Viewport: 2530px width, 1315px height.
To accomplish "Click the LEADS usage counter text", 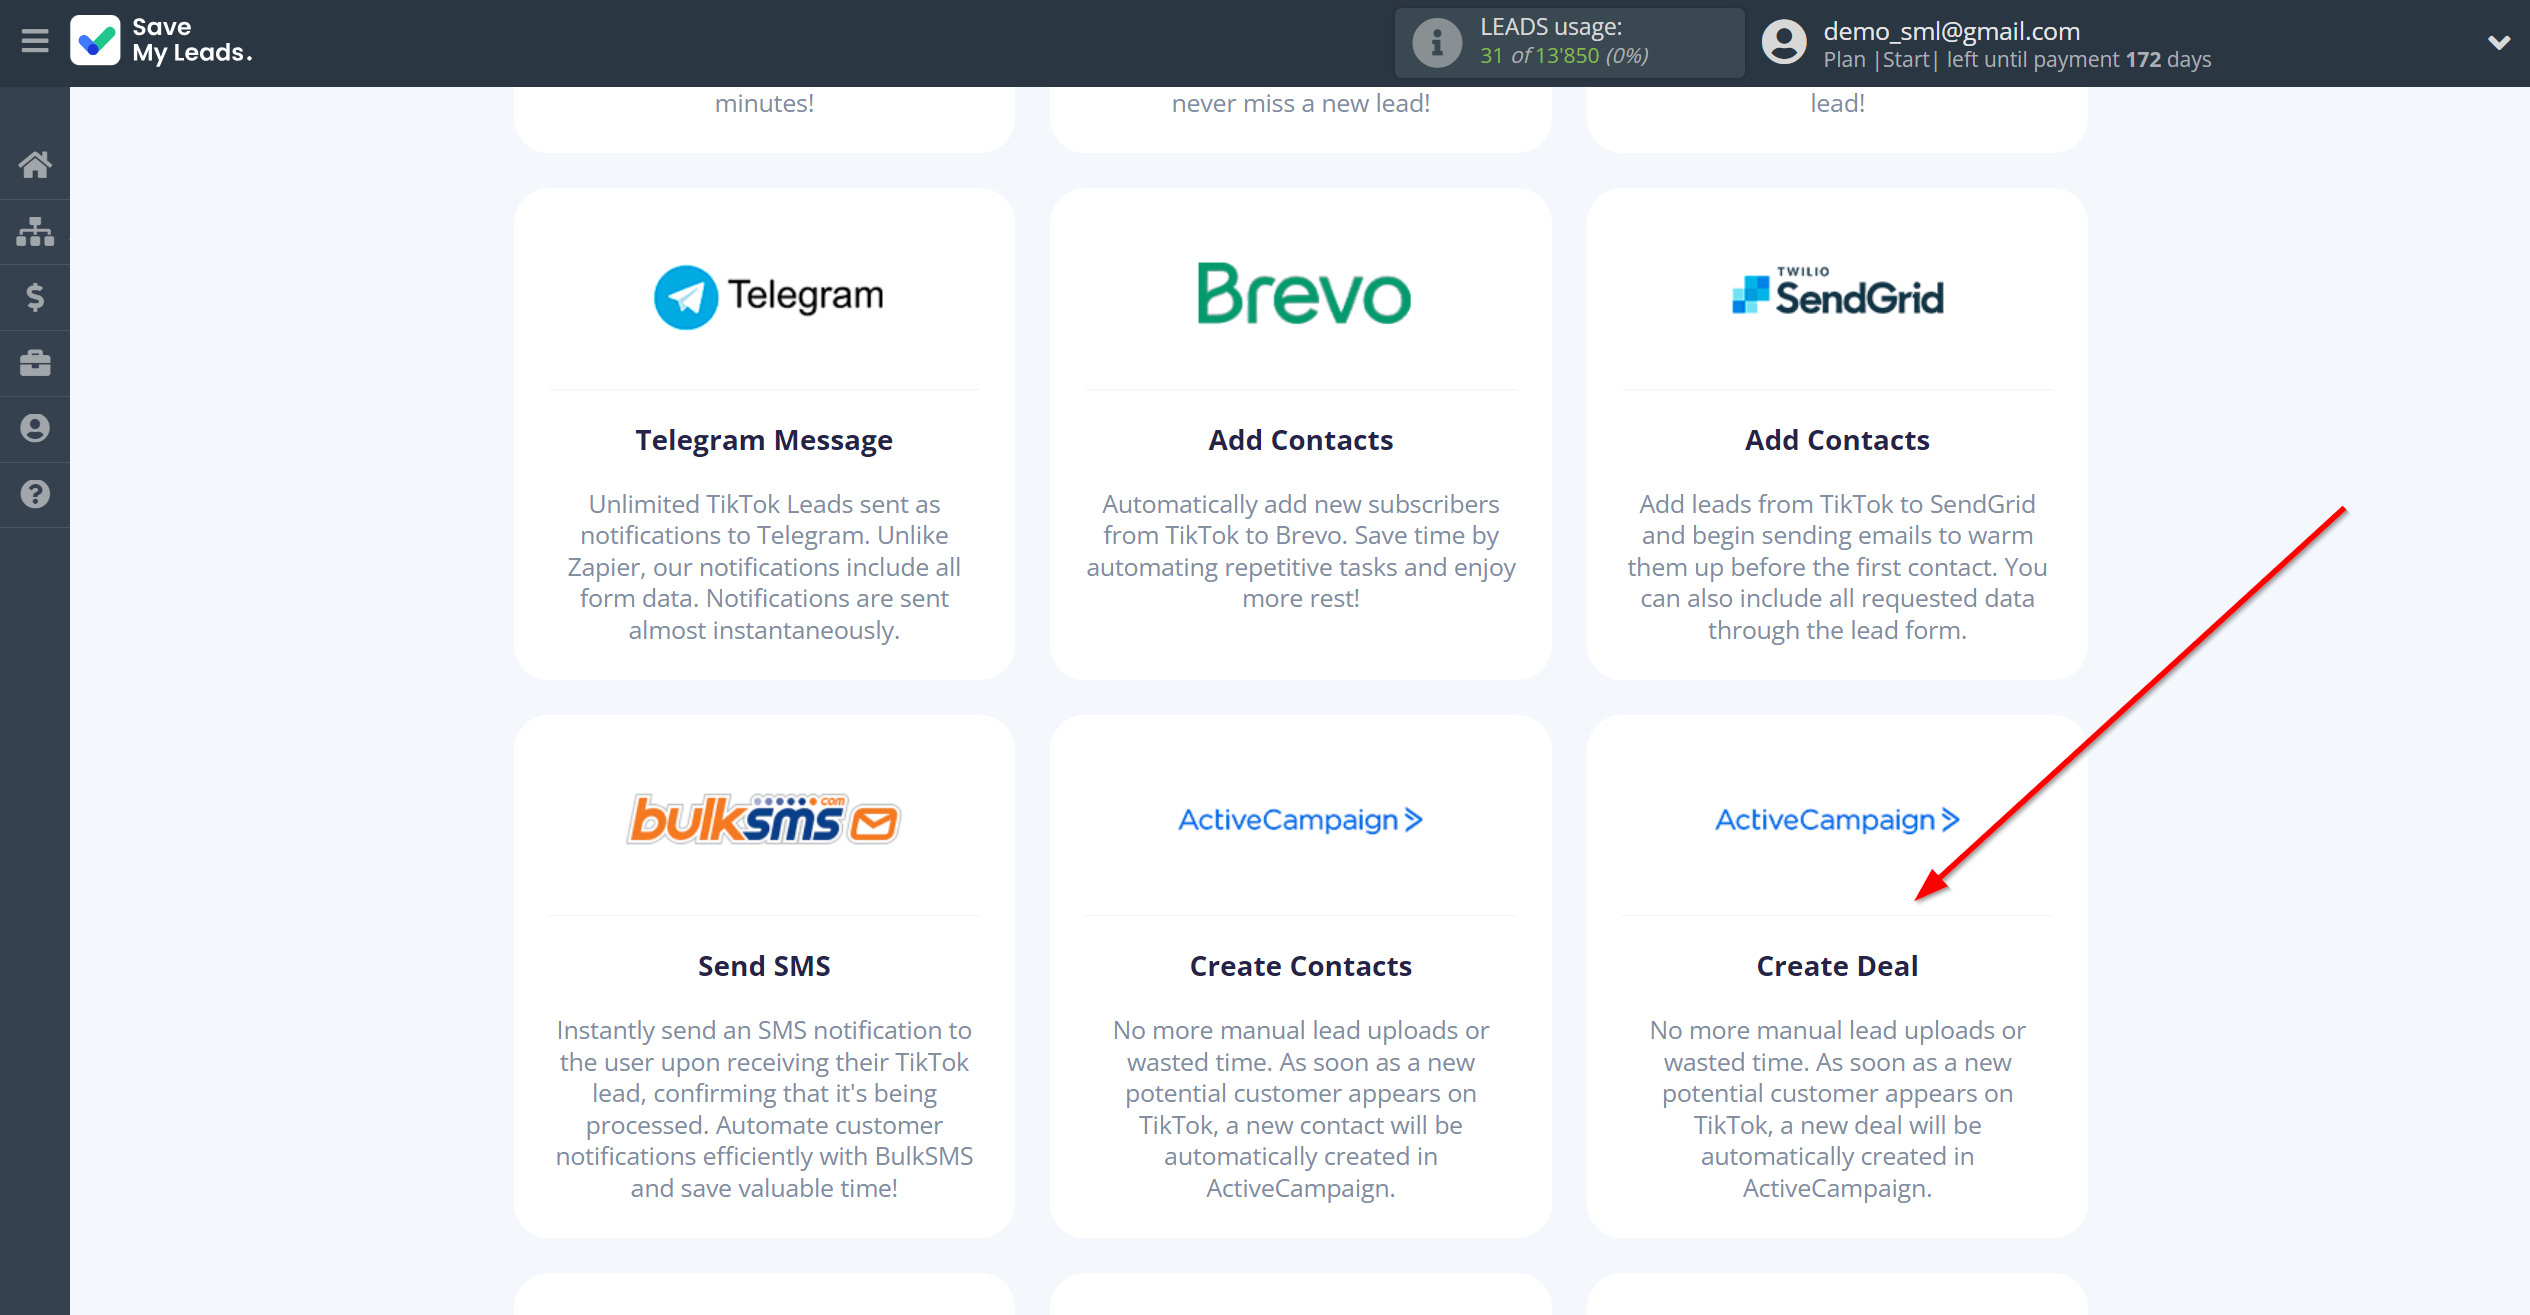I will [1564, 56].
